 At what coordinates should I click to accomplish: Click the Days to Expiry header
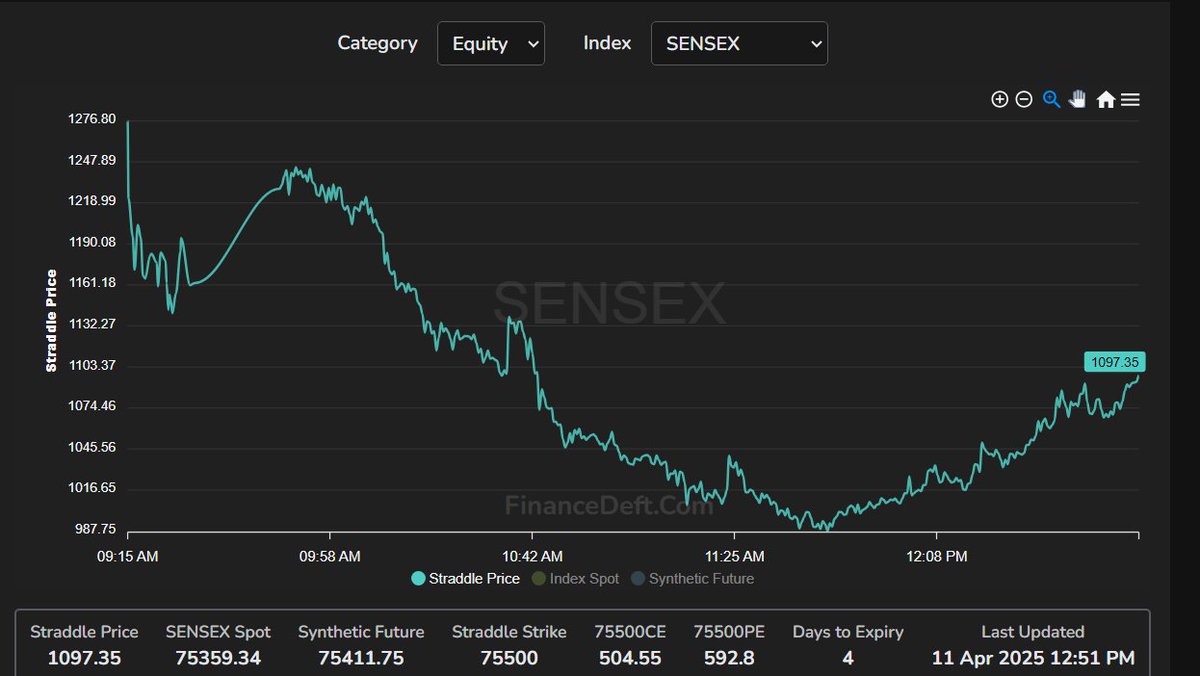(x=848, y=632)
